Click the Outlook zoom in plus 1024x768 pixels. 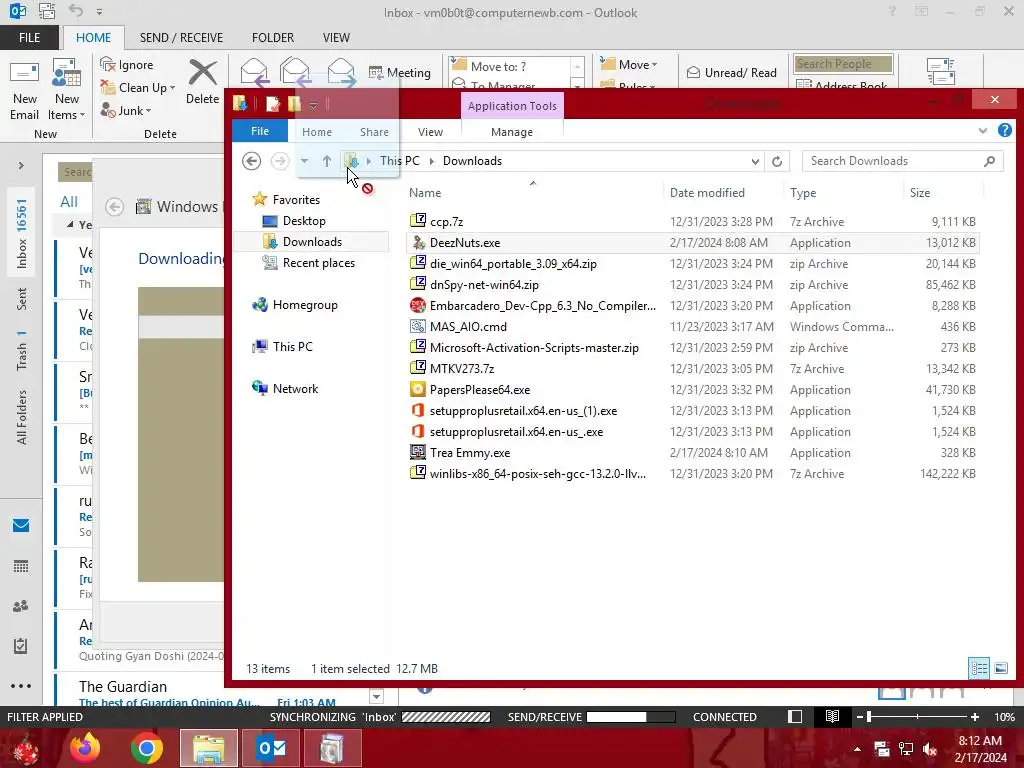(x=975, y=717)
